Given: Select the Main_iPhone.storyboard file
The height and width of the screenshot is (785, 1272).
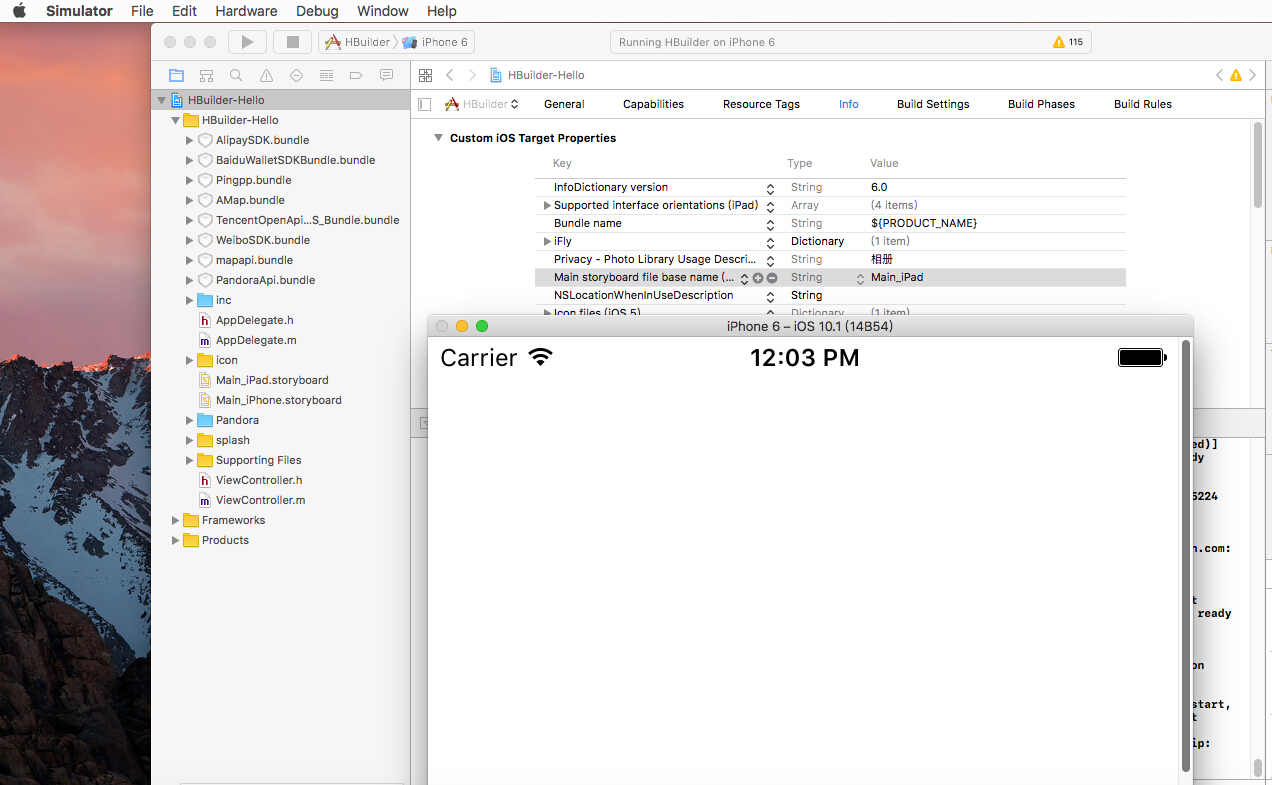Looking at the screenshot, I should 278,400.
